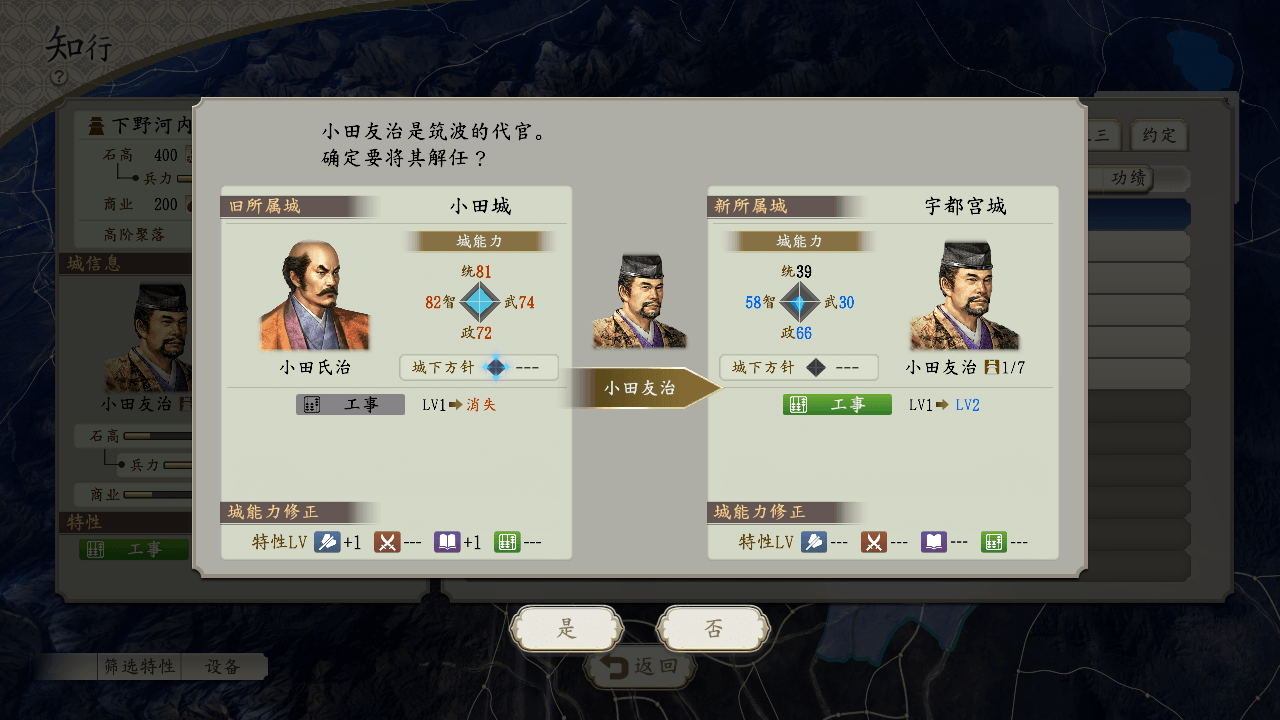Open the 筛选特性 filter tab
Image resolution: width=1280 pixels, height=720 pixels.
[x=139, y=667]
